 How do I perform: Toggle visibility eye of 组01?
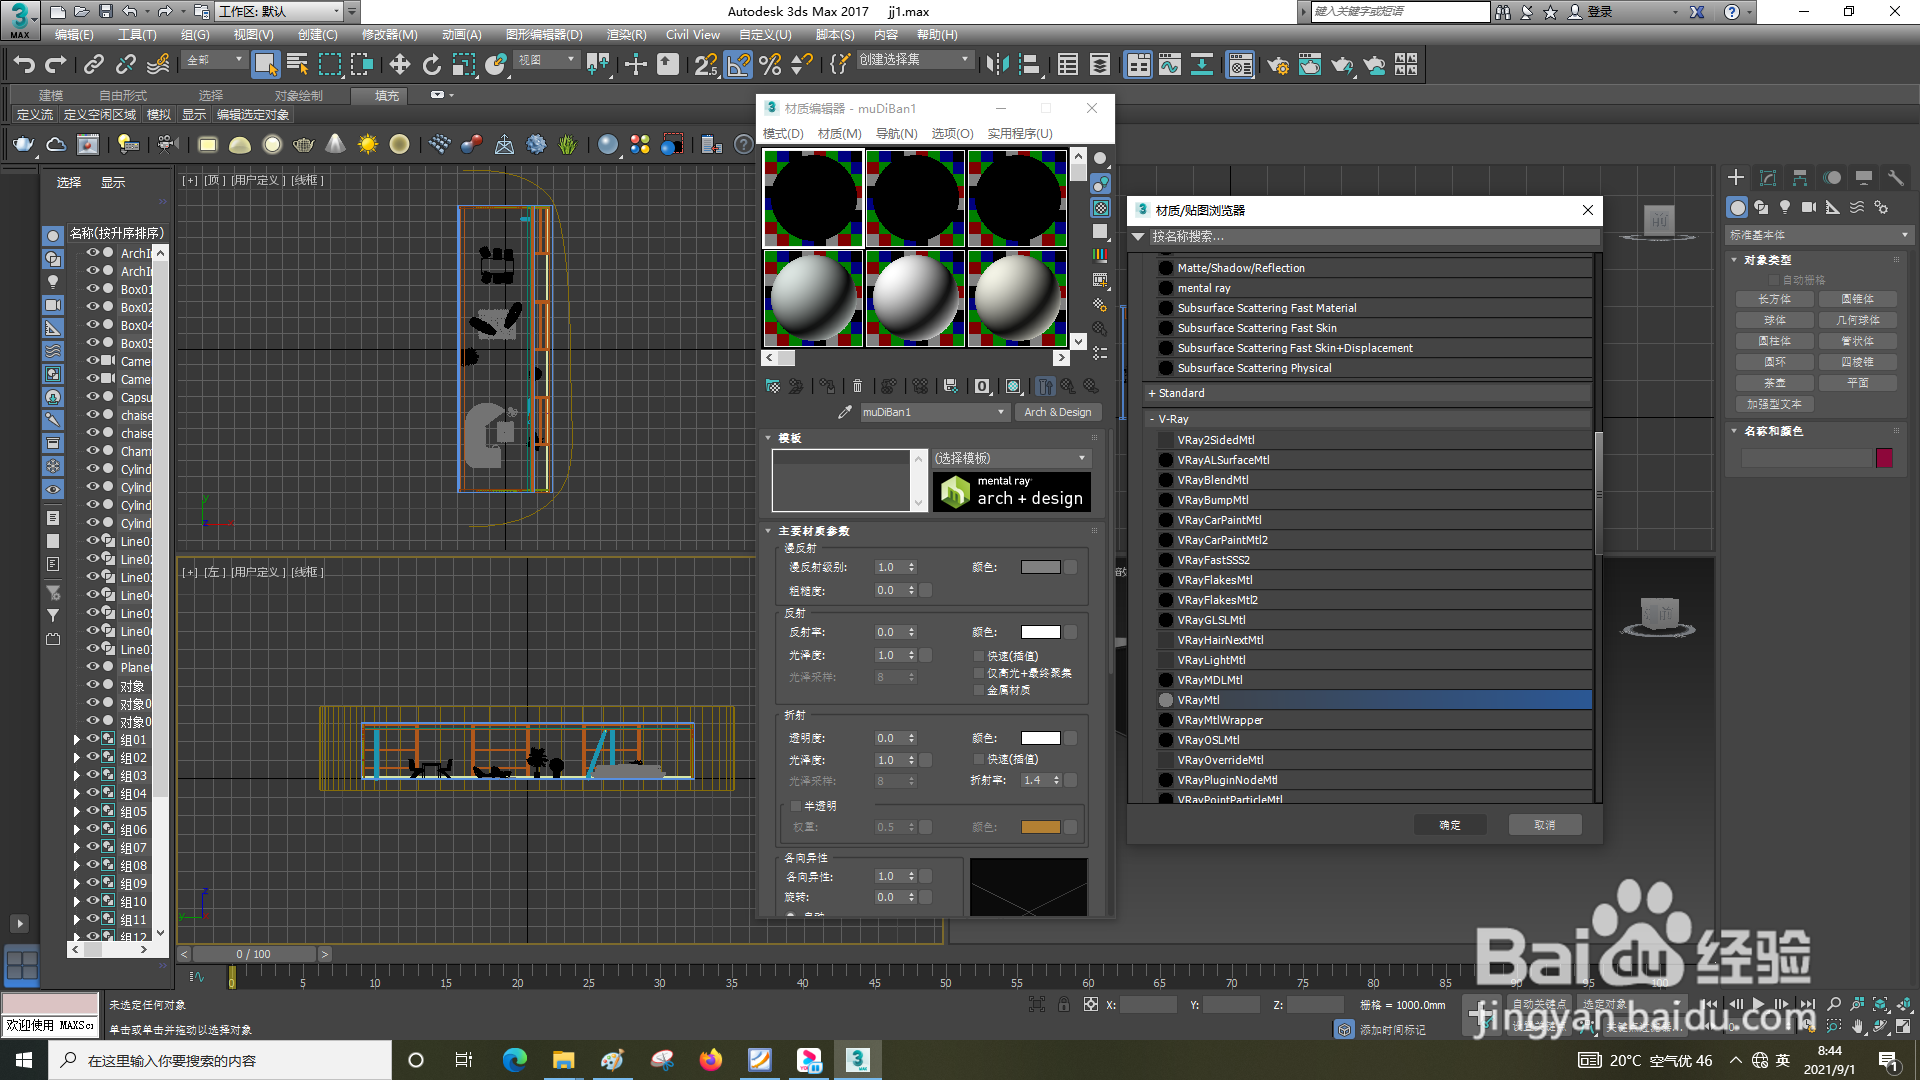pyautogui.click(x=92, y=740)
